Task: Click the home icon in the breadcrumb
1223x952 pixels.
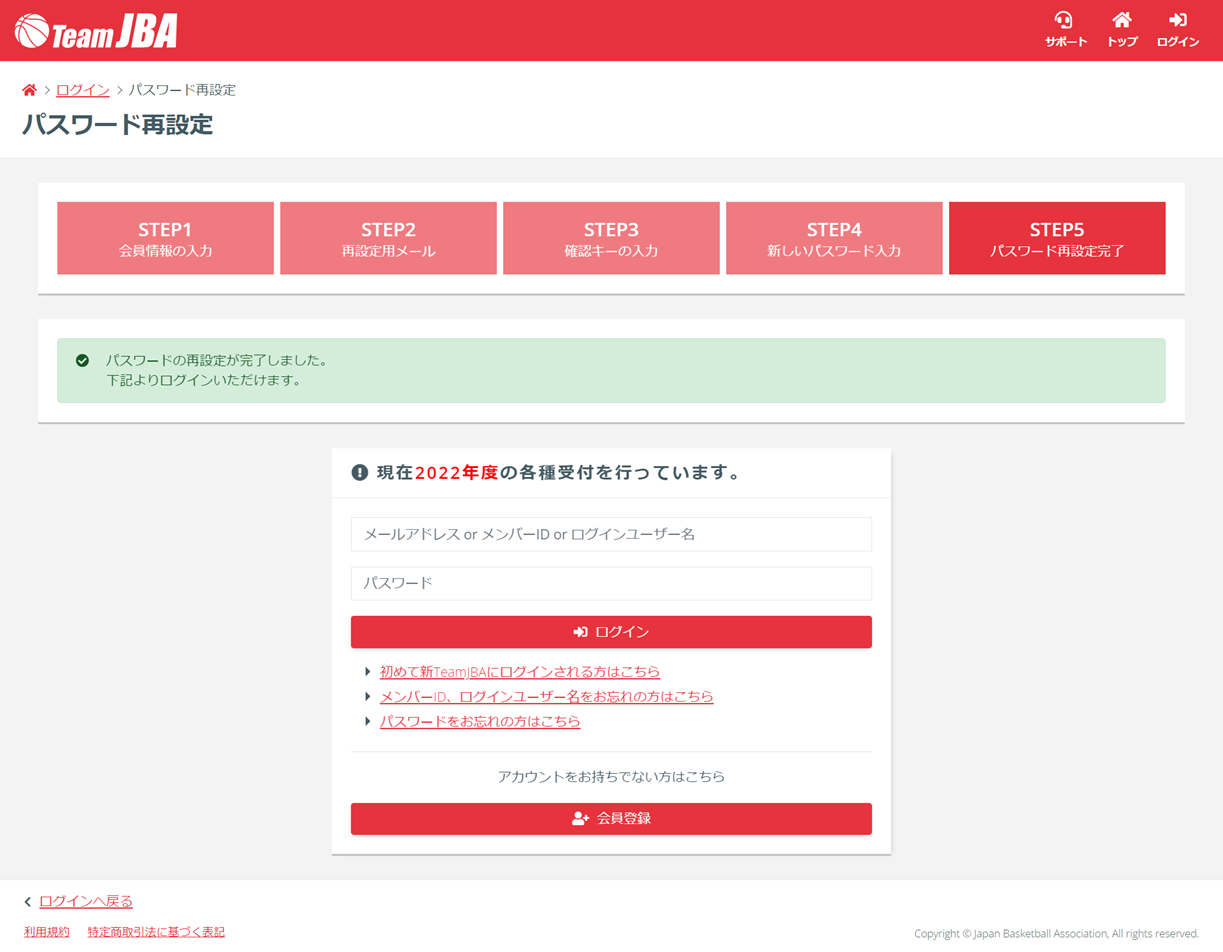Action: 30,90
